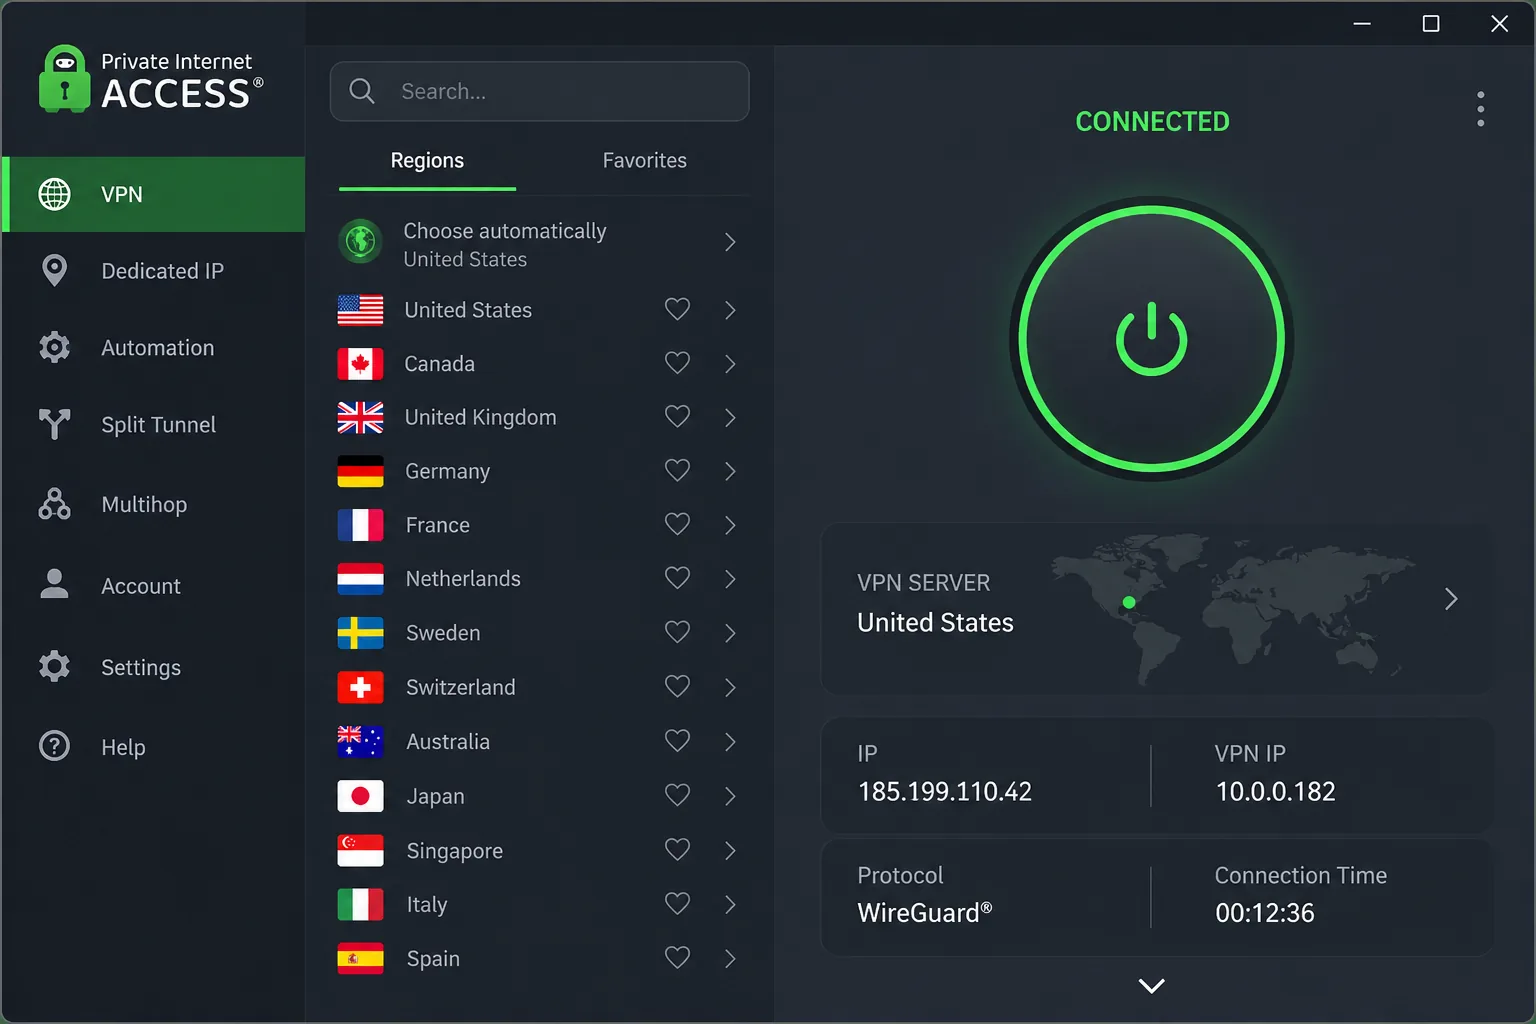Click the Choose automatically globe icon
1536x1024 pixels.
click(x=360, y=241)
